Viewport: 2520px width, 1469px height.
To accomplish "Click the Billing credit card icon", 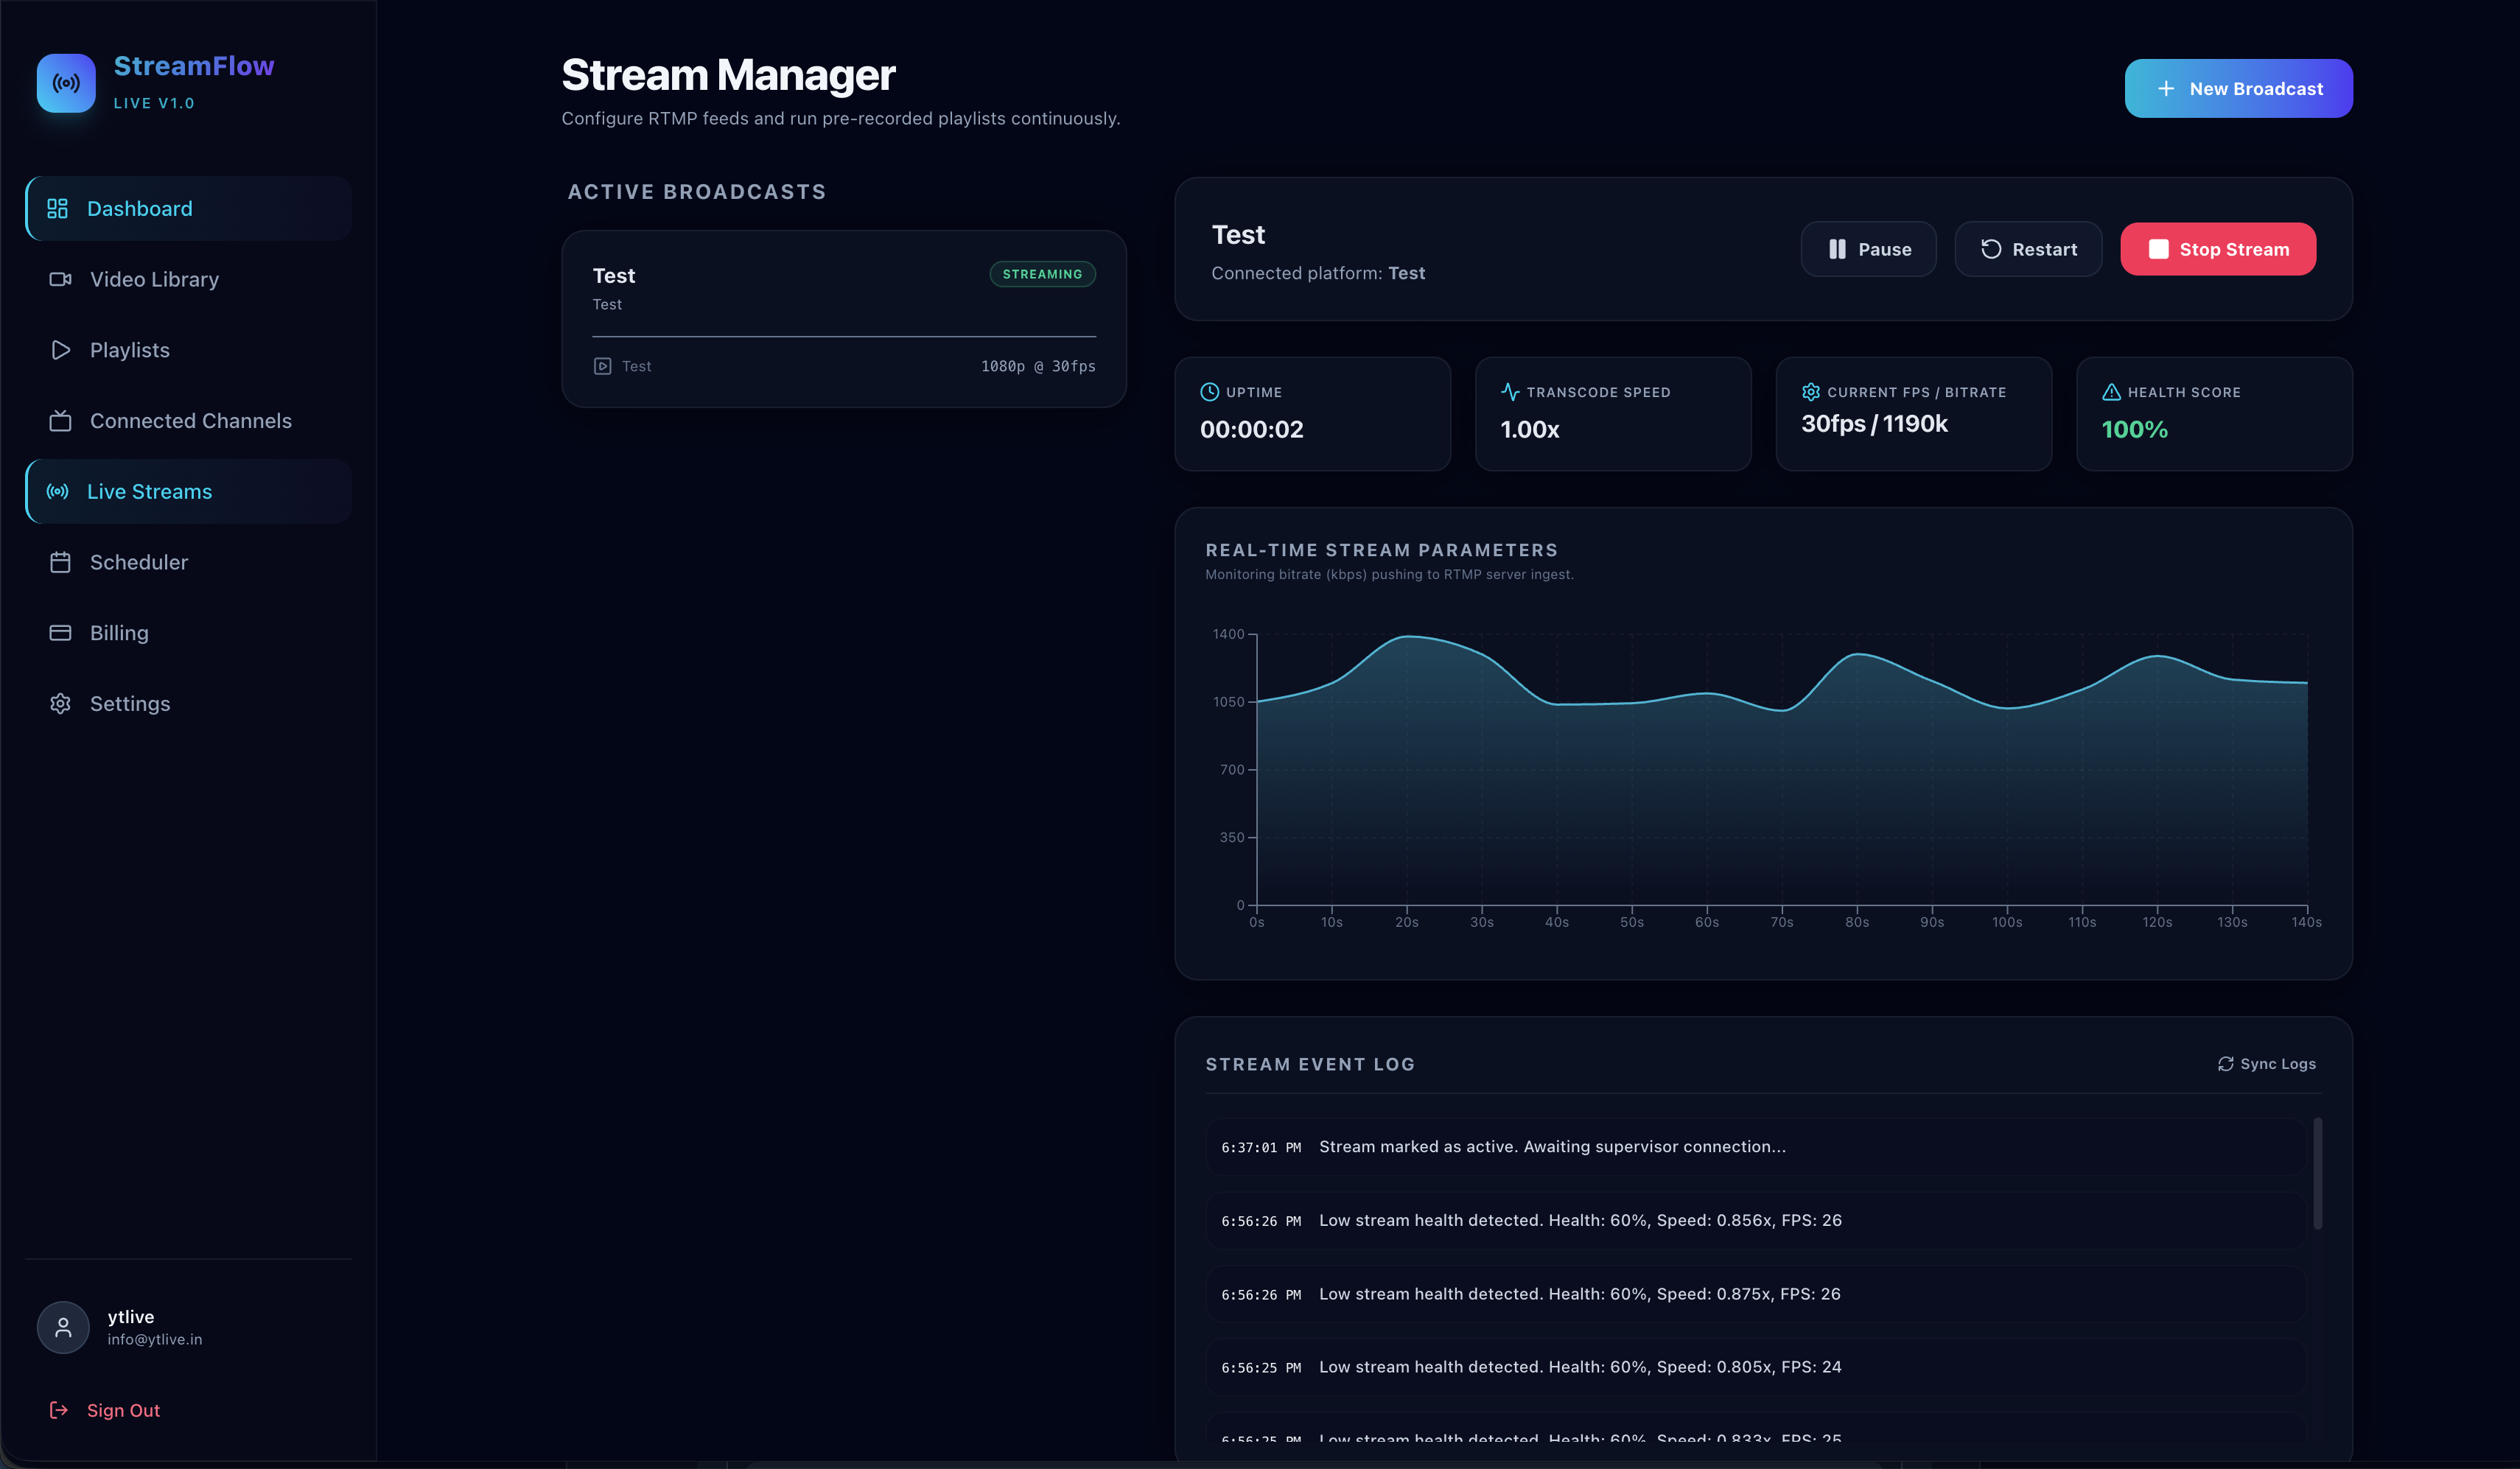I will [60, 633].
